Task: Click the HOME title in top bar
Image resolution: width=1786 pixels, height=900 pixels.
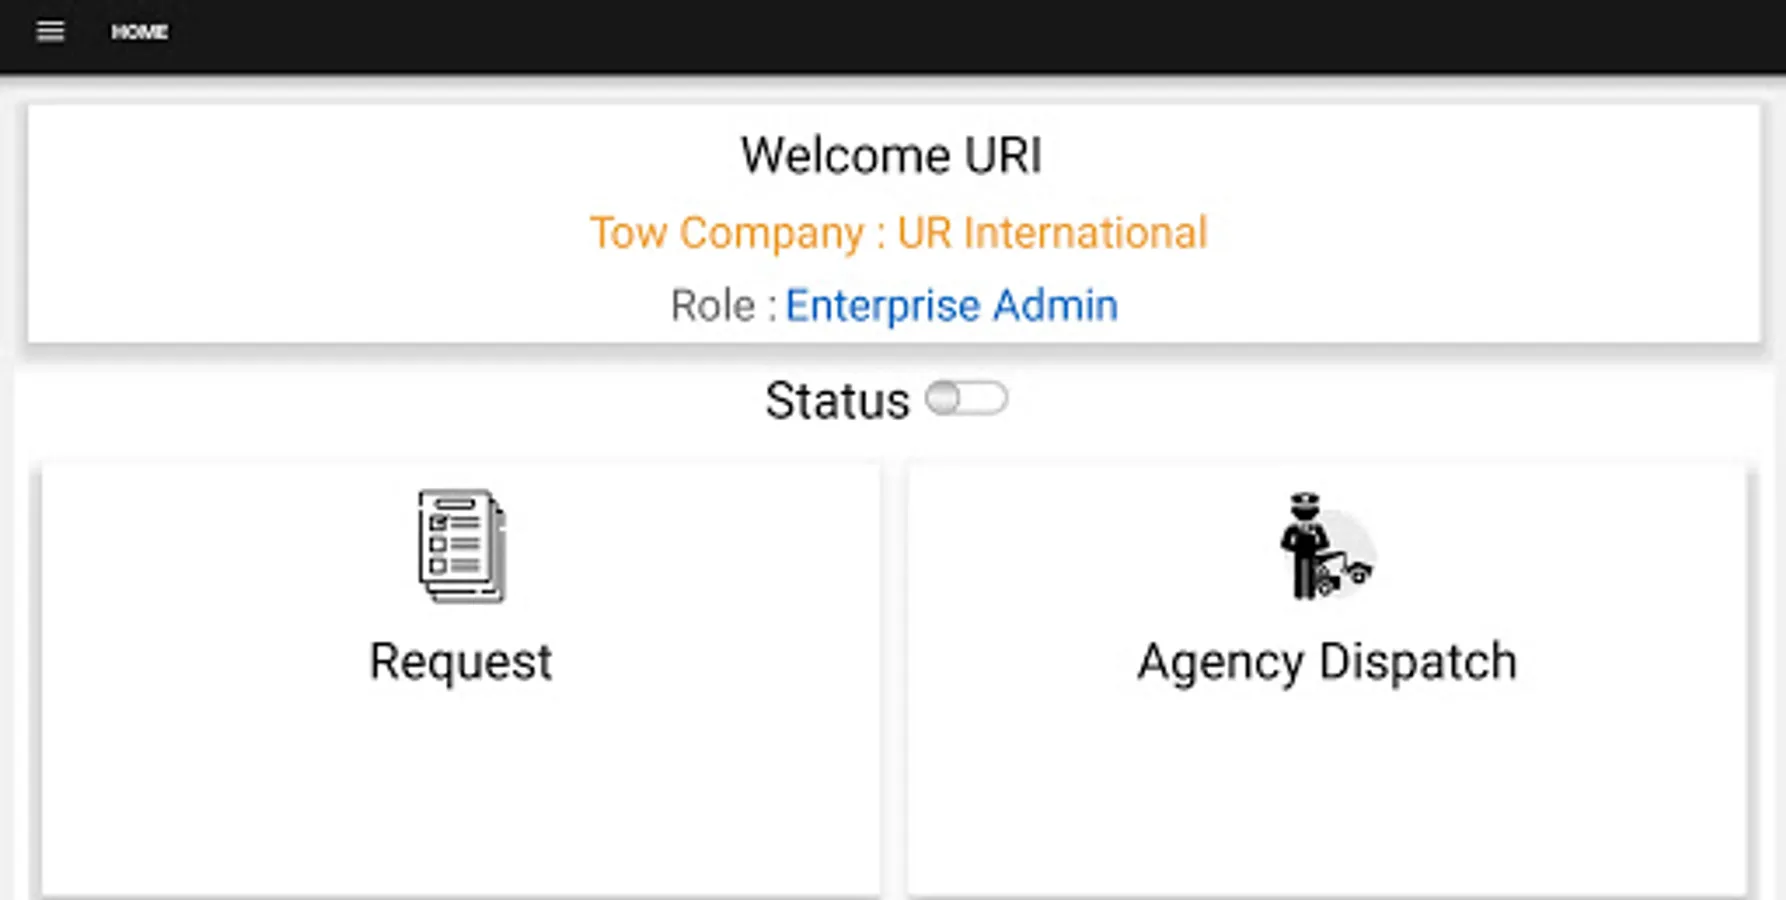Action: click(x=139, y=32)
